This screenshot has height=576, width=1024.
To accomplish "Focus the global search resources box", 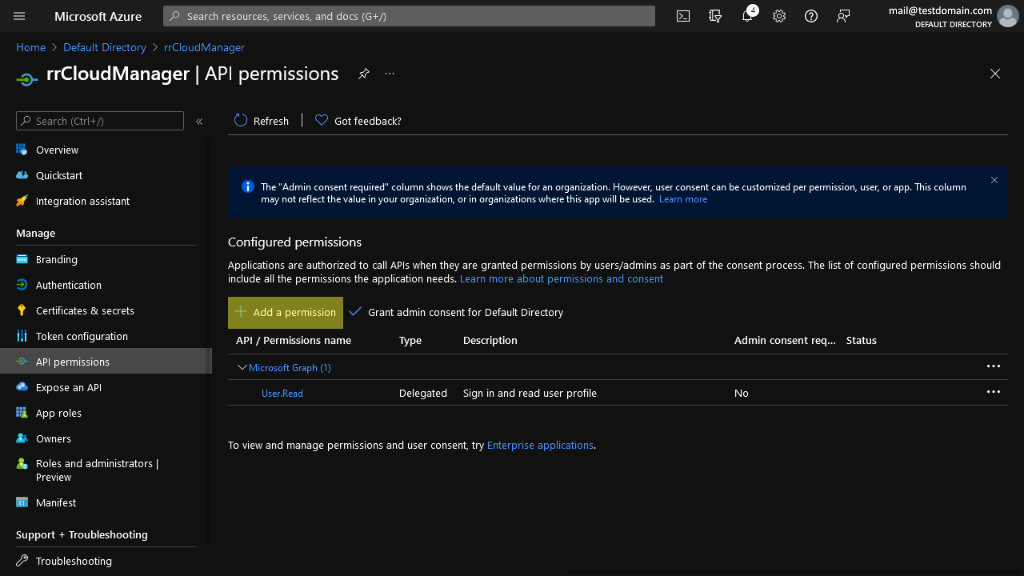I will click(x=409, y=16).
